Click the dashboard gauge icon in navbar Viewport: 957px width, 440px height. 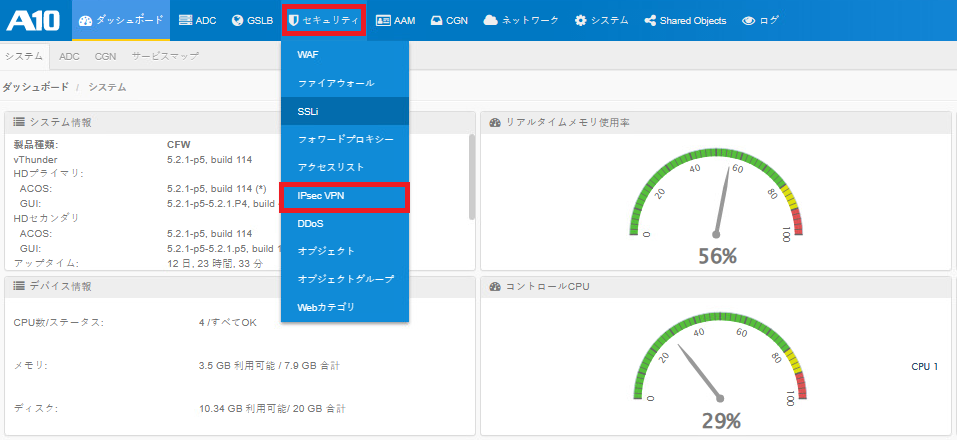85,20
